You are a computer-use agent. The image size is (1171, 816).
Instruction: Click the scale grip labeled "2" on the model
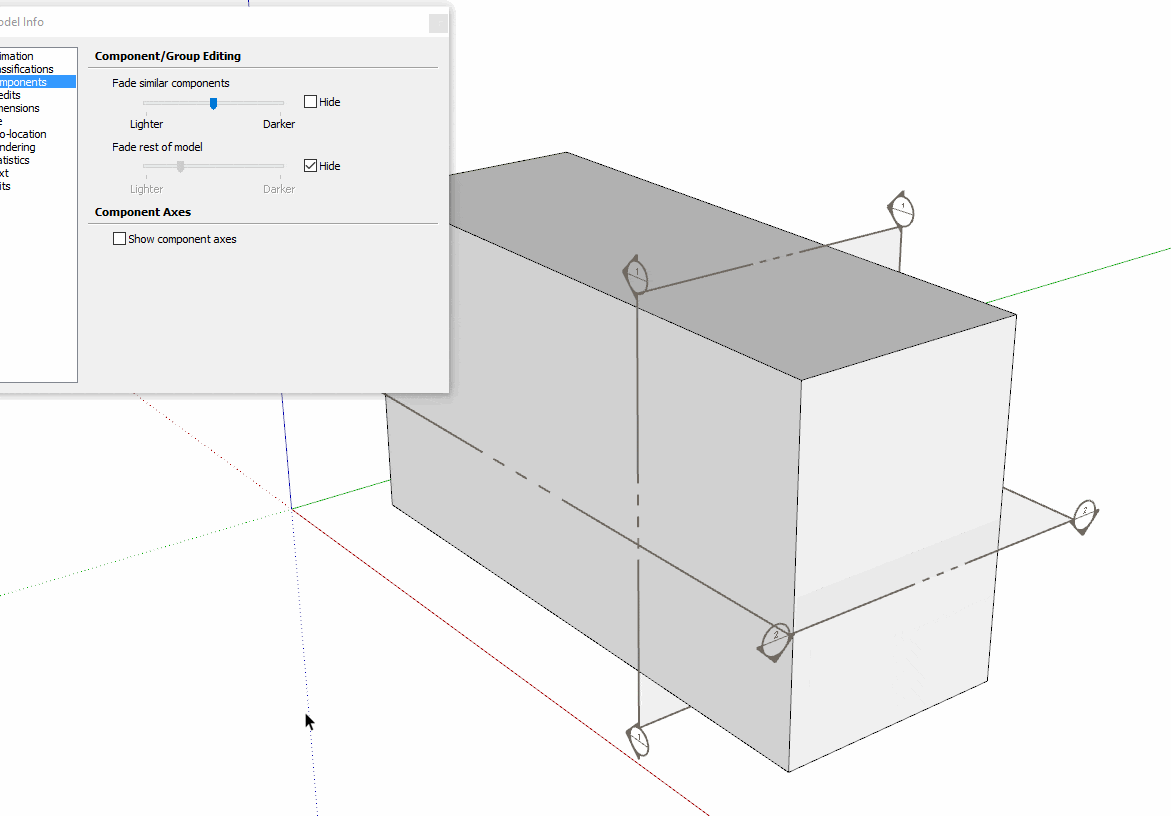[775, 640]
